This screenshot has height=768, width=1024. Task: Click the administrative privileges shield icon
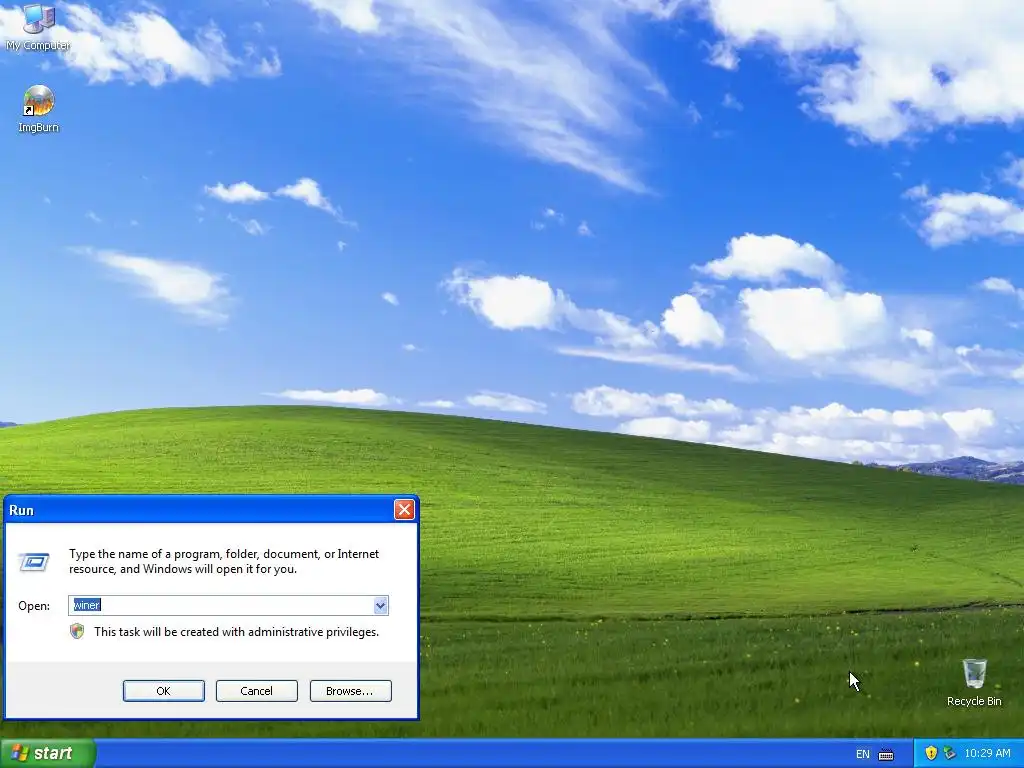tap(77, 632)
